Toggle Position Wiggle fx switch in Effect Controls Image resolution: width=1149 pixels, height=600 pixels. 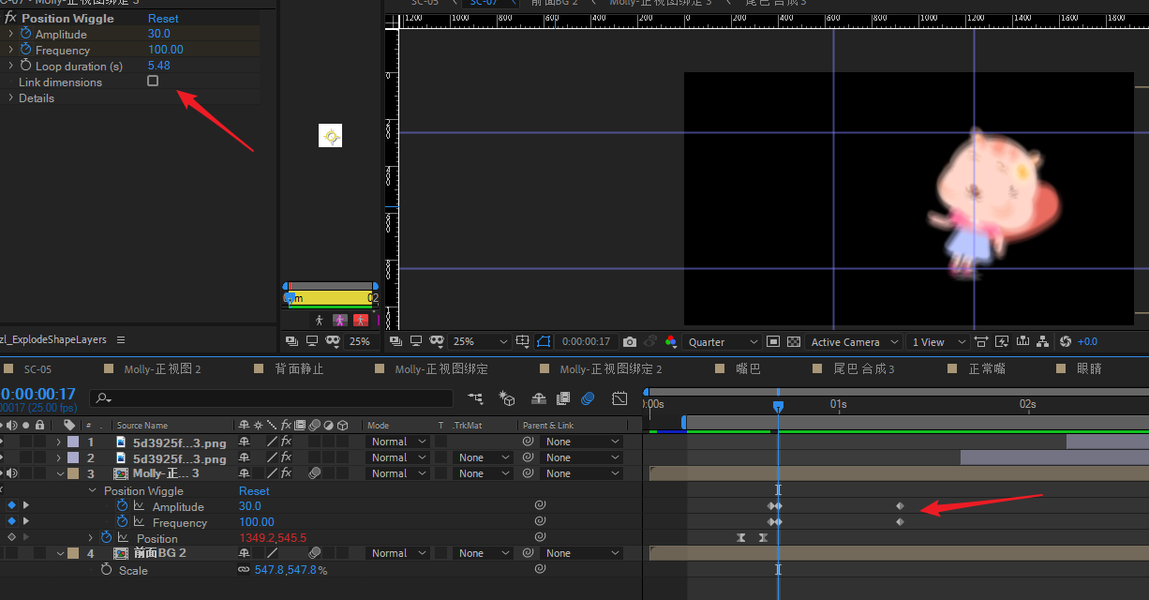(x=10, y=18)
